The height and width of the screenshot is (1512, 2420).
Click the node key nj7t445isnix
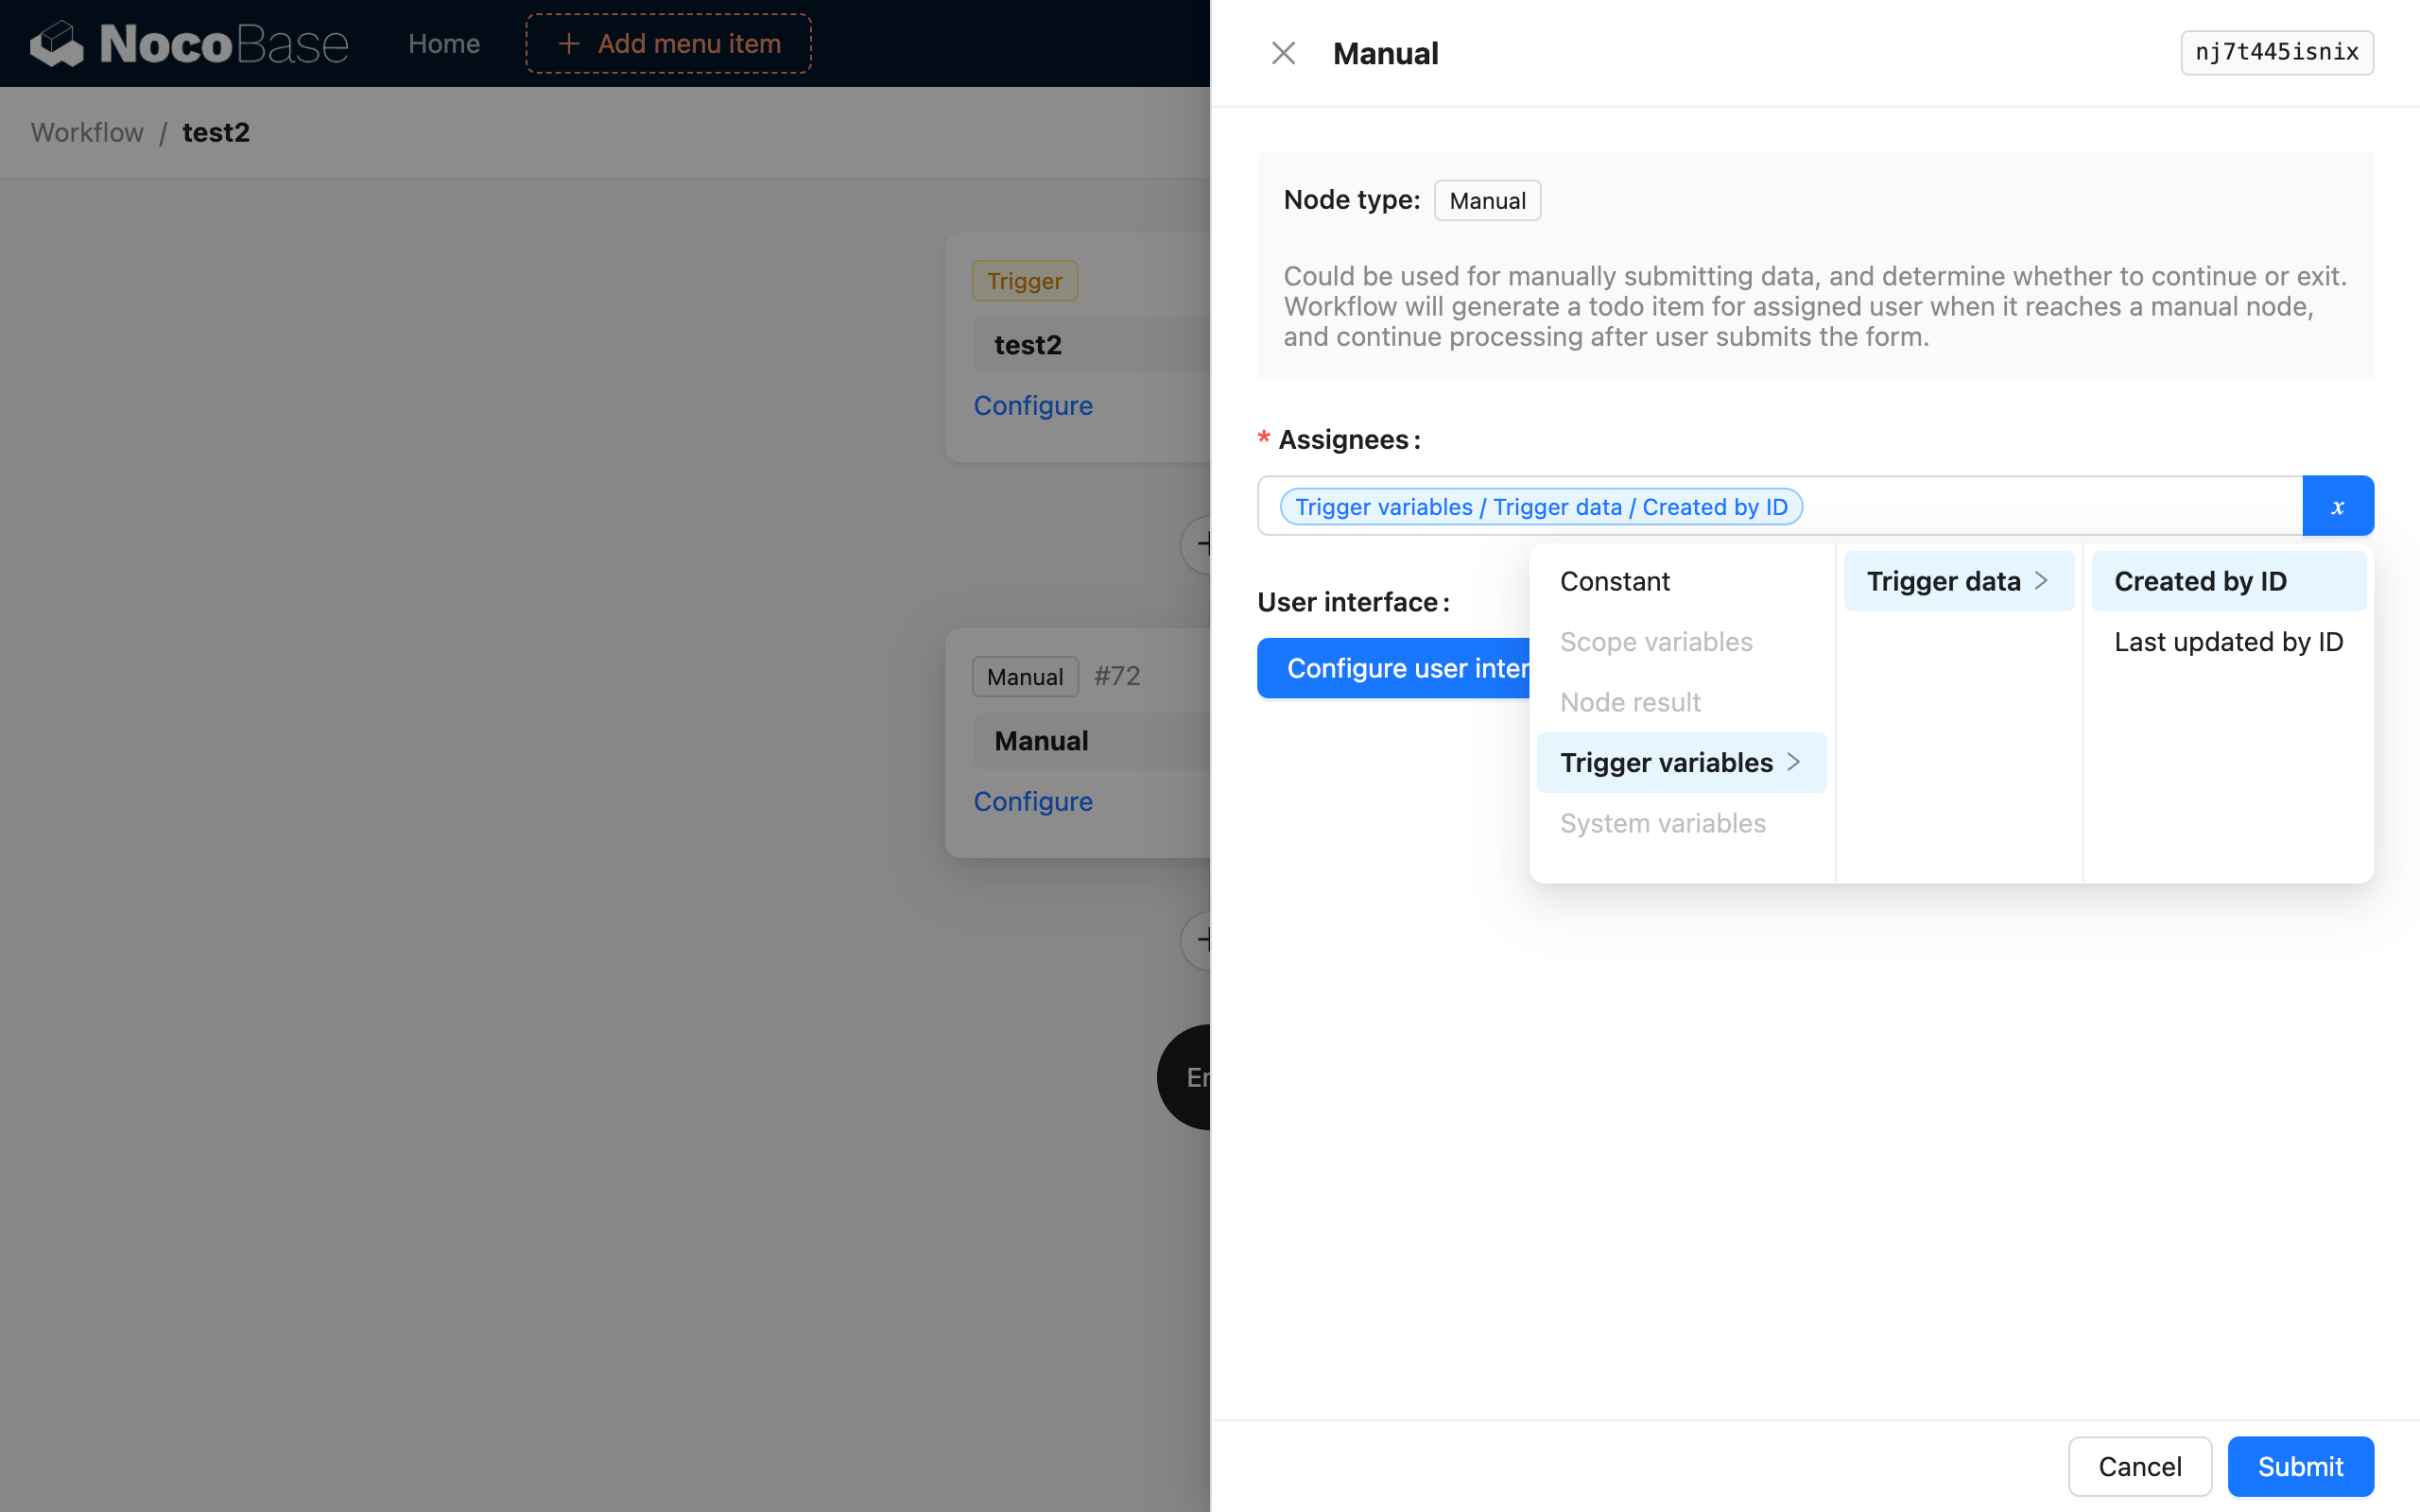[2277, 51]
